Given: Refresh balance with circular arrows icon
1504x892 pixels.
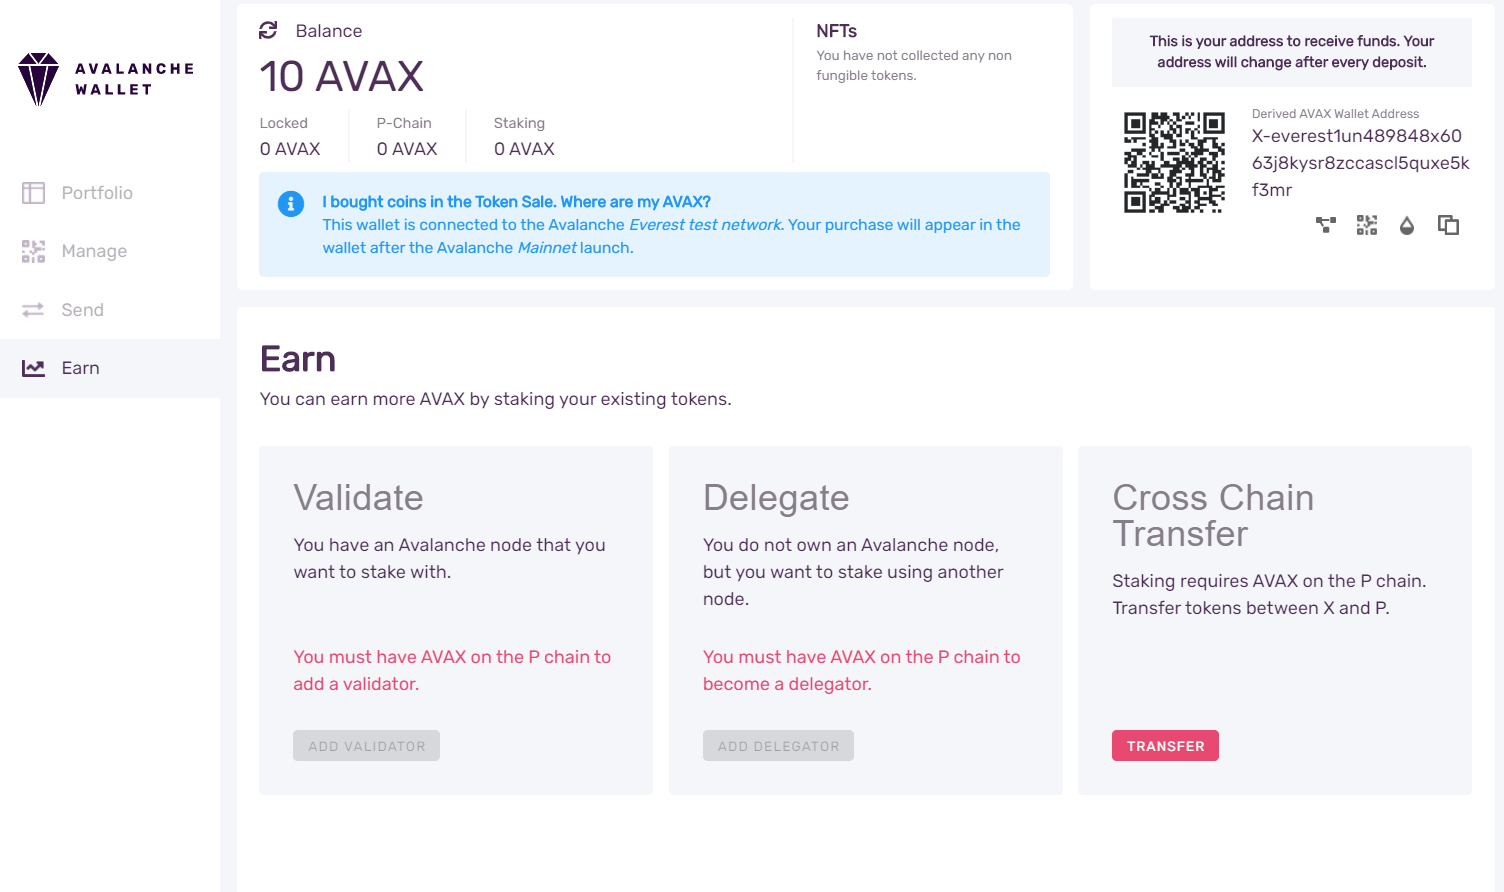Looking at the screenshot, I should (x=268, y=30).
